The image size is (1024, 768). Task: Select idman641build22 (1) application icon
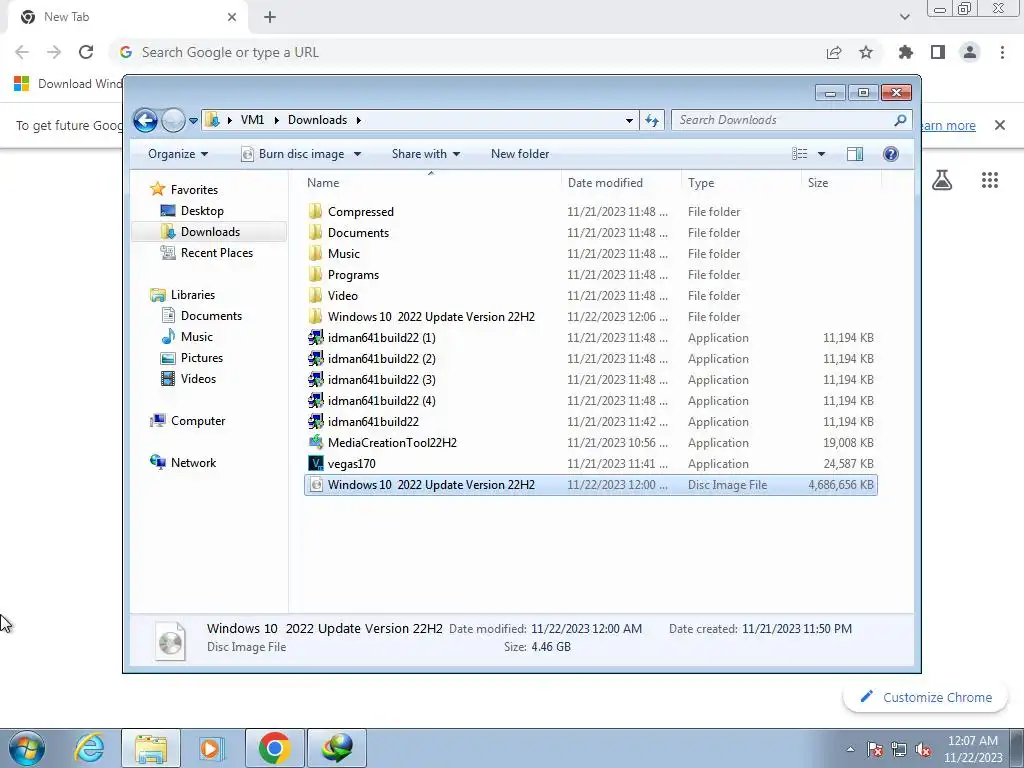[315, 338]
